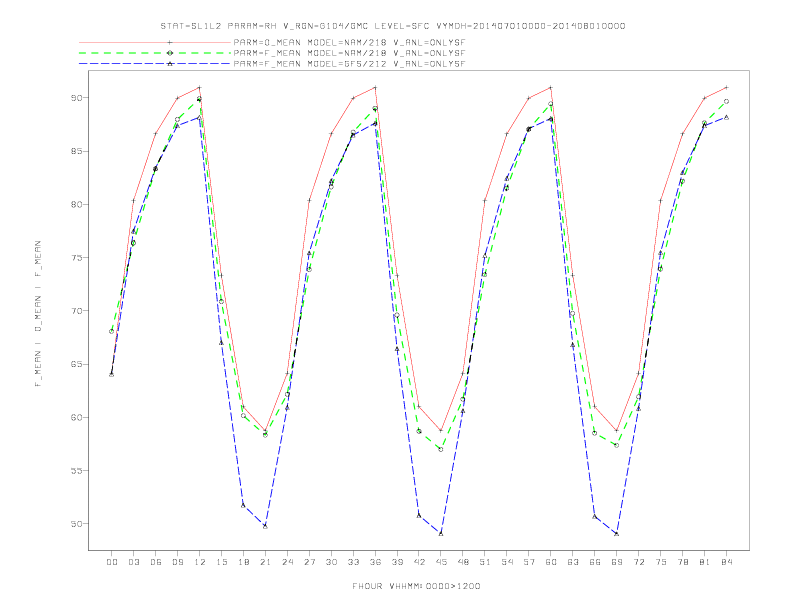The height and width of the screenshot is (612, 792).
Task: Click the circle marker on the green legend line
Action: (x=170, y=53)
